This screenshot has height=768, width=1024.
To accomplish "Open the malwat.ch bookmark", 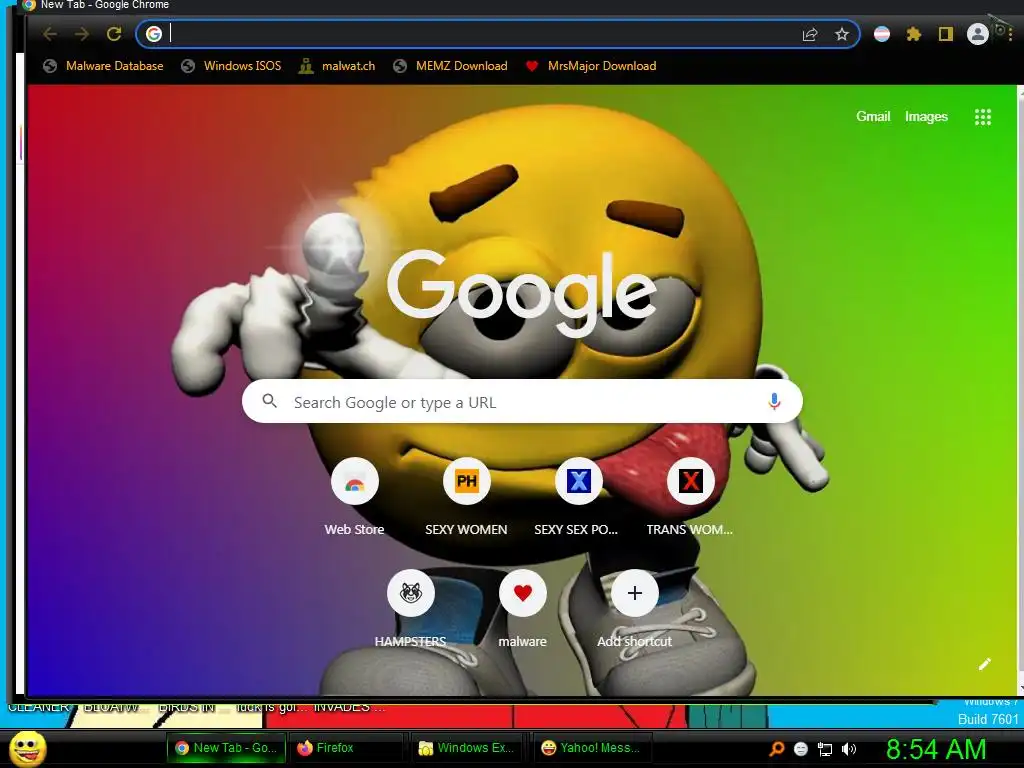I will point(337,66).
